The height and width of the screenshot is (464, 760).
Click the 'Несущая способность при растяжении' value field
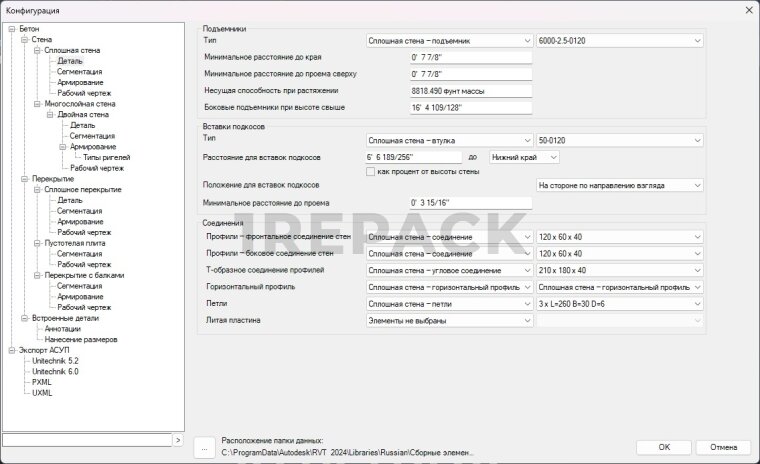(470, 90)
